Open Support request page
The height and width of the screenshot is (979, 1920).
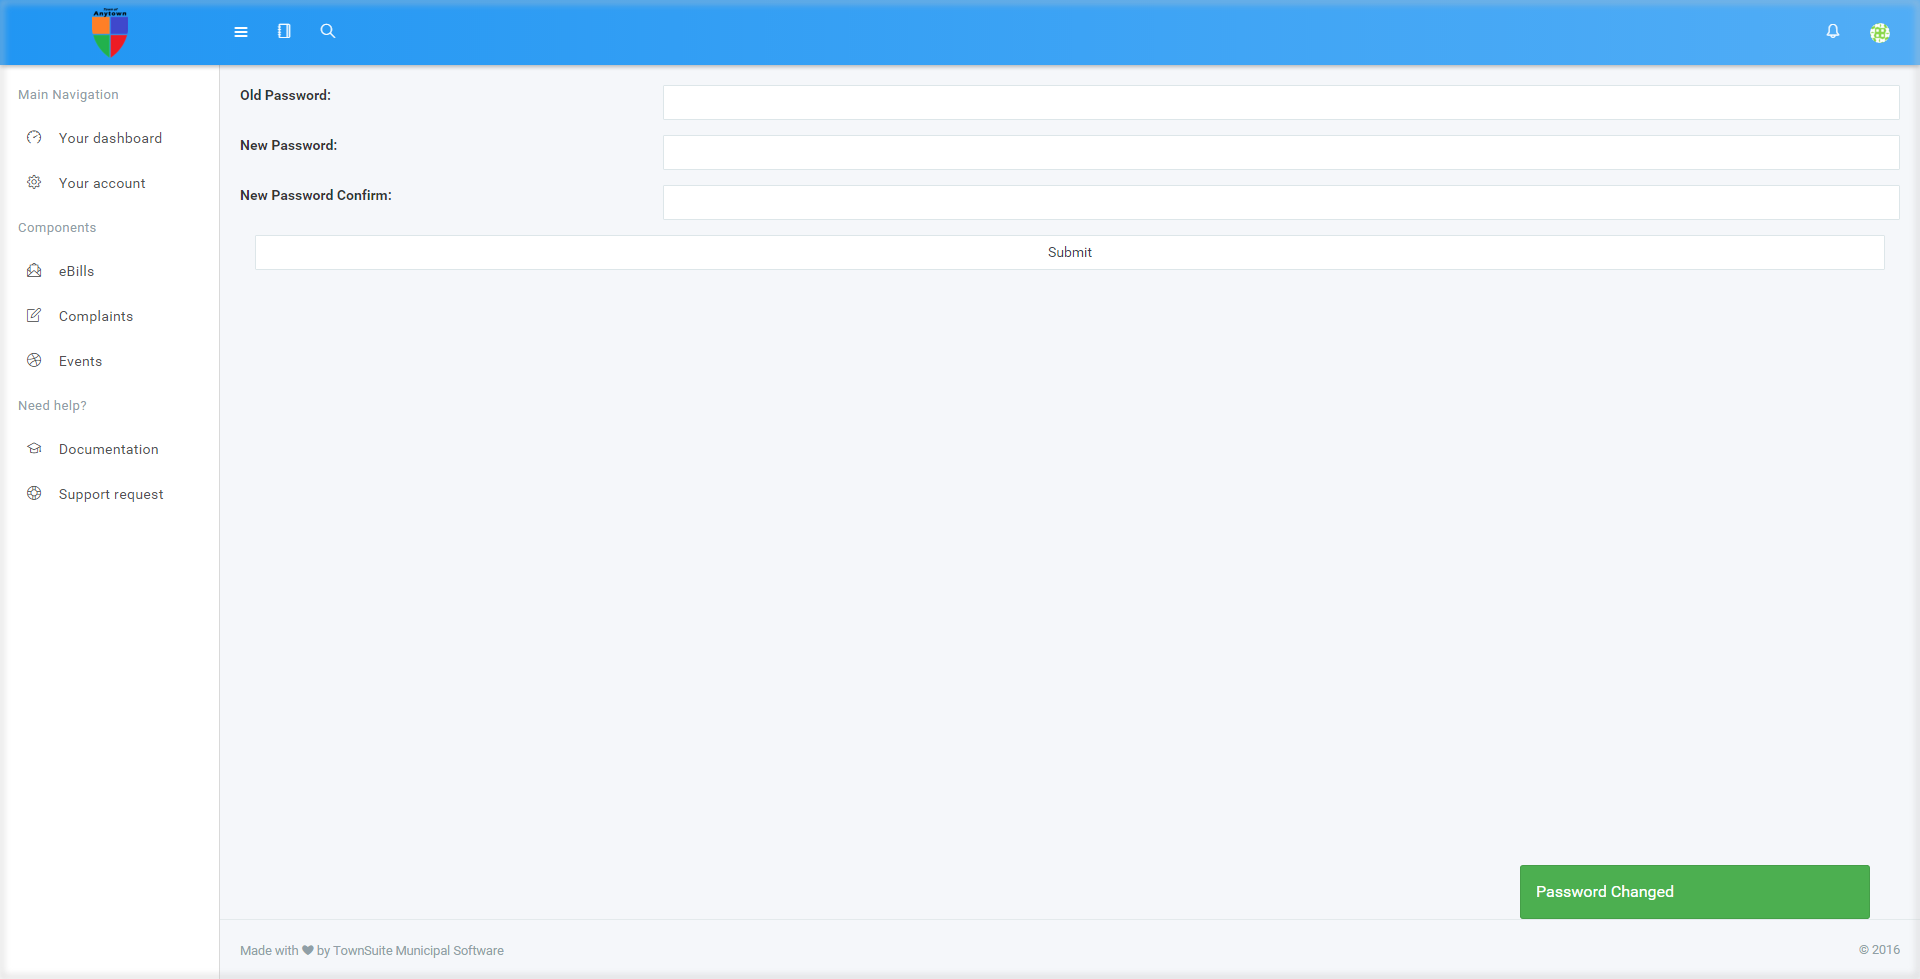coord(111,494)
